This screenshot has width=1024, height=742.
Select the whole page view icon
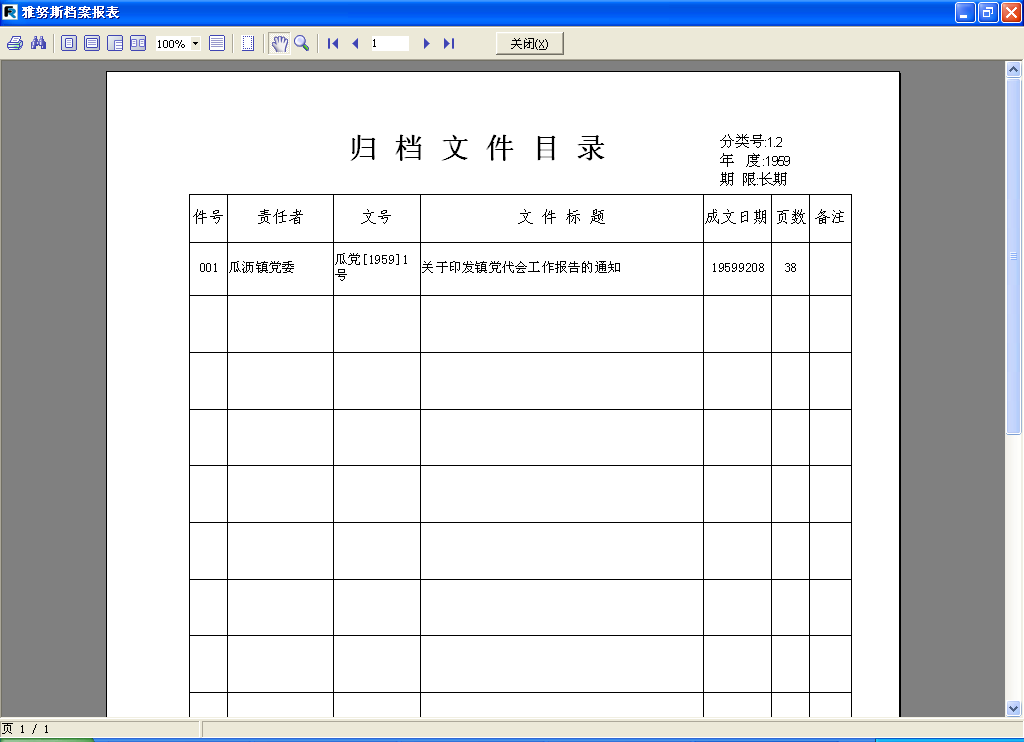tap(69, 44)
